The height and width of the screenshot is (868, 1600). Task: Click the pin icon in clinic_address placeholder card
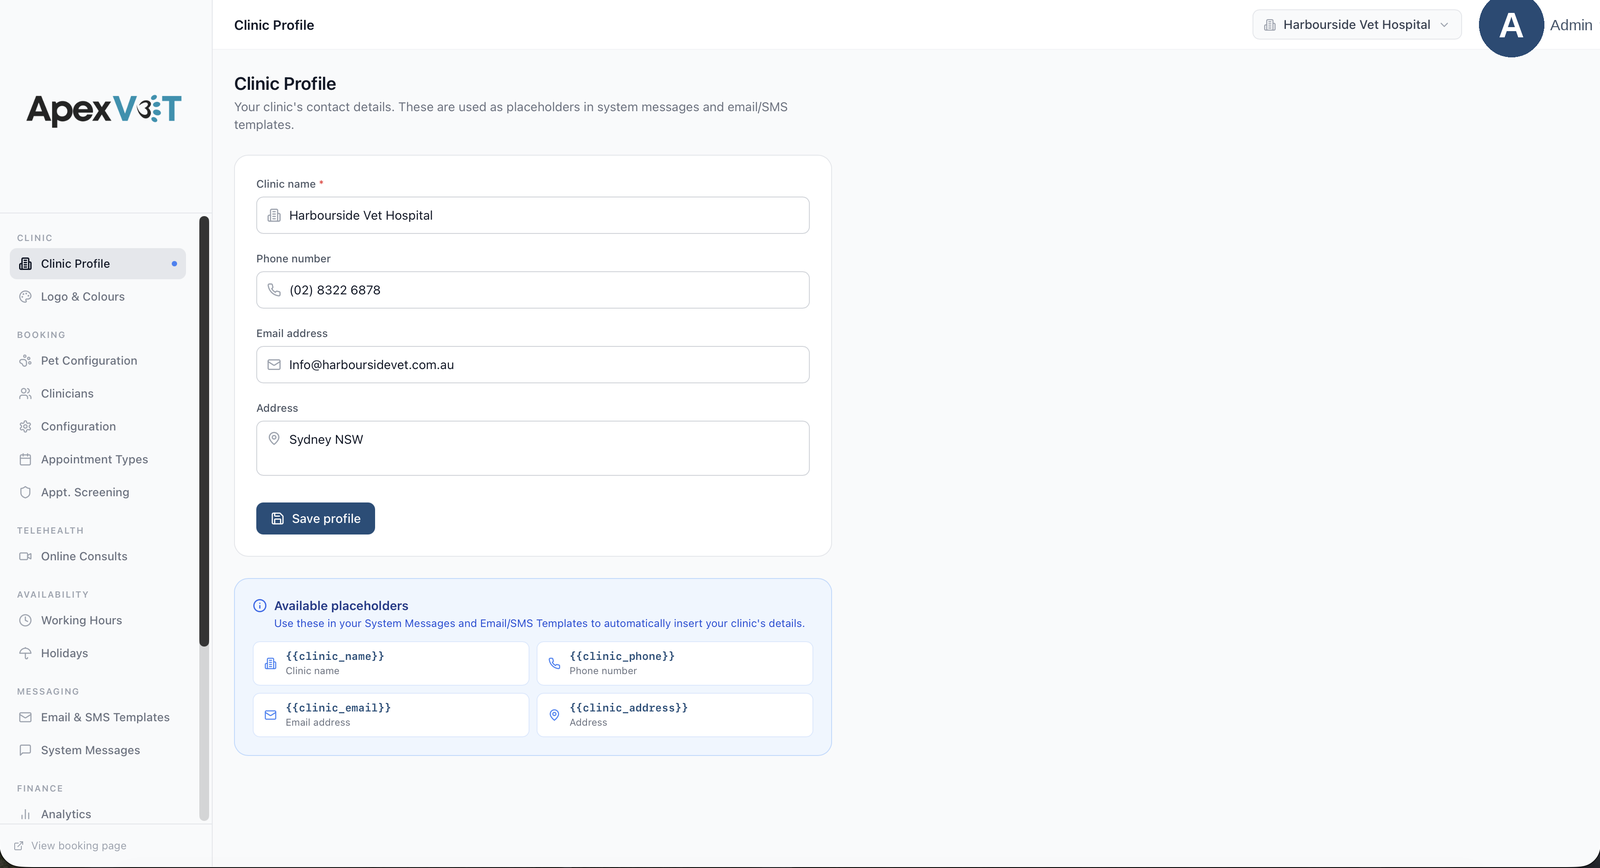tap(555, 715)
